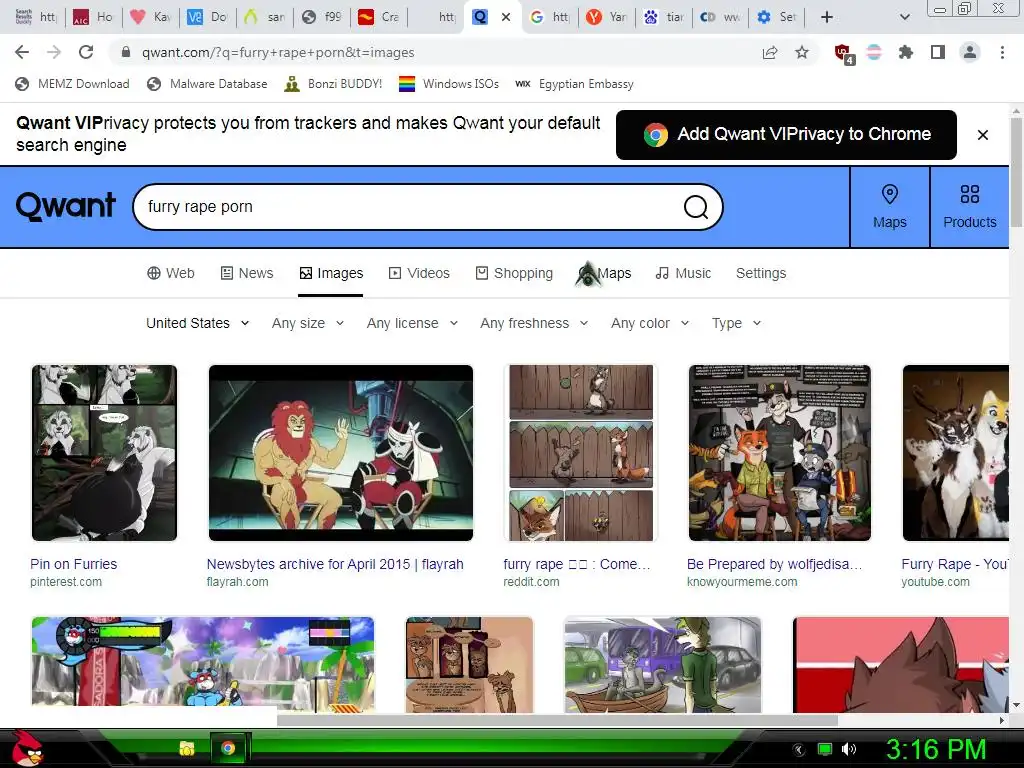Open the Pin on Furries result link
The width and height of the screenshot is (1024, 768).
click(74, 564)
